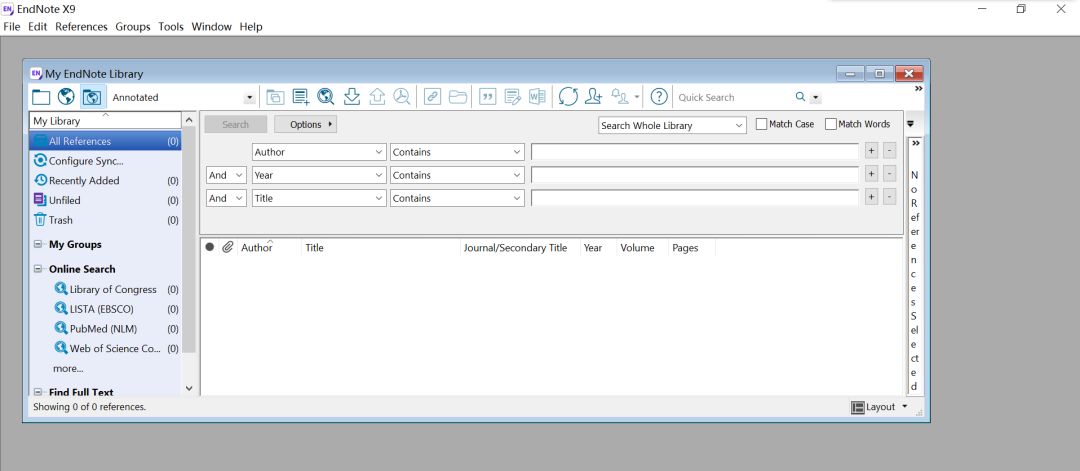
Task: Click Find Full Text PDF icon
Action: click(x=402, y=97)
